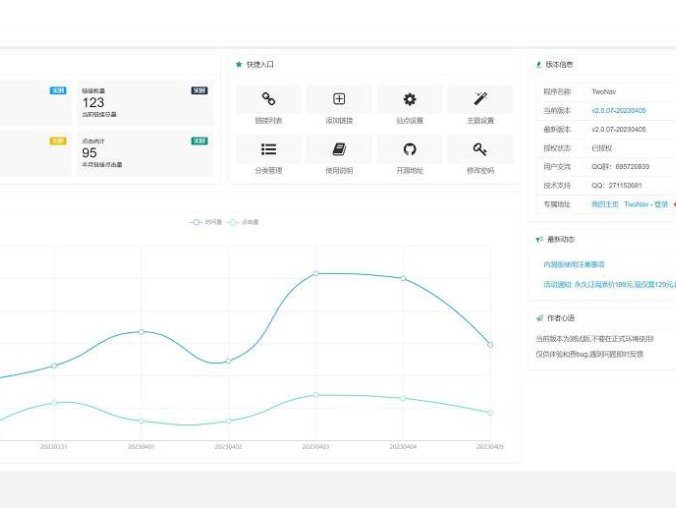Click the 访问量 data point at 20230401

click(141, 331)
